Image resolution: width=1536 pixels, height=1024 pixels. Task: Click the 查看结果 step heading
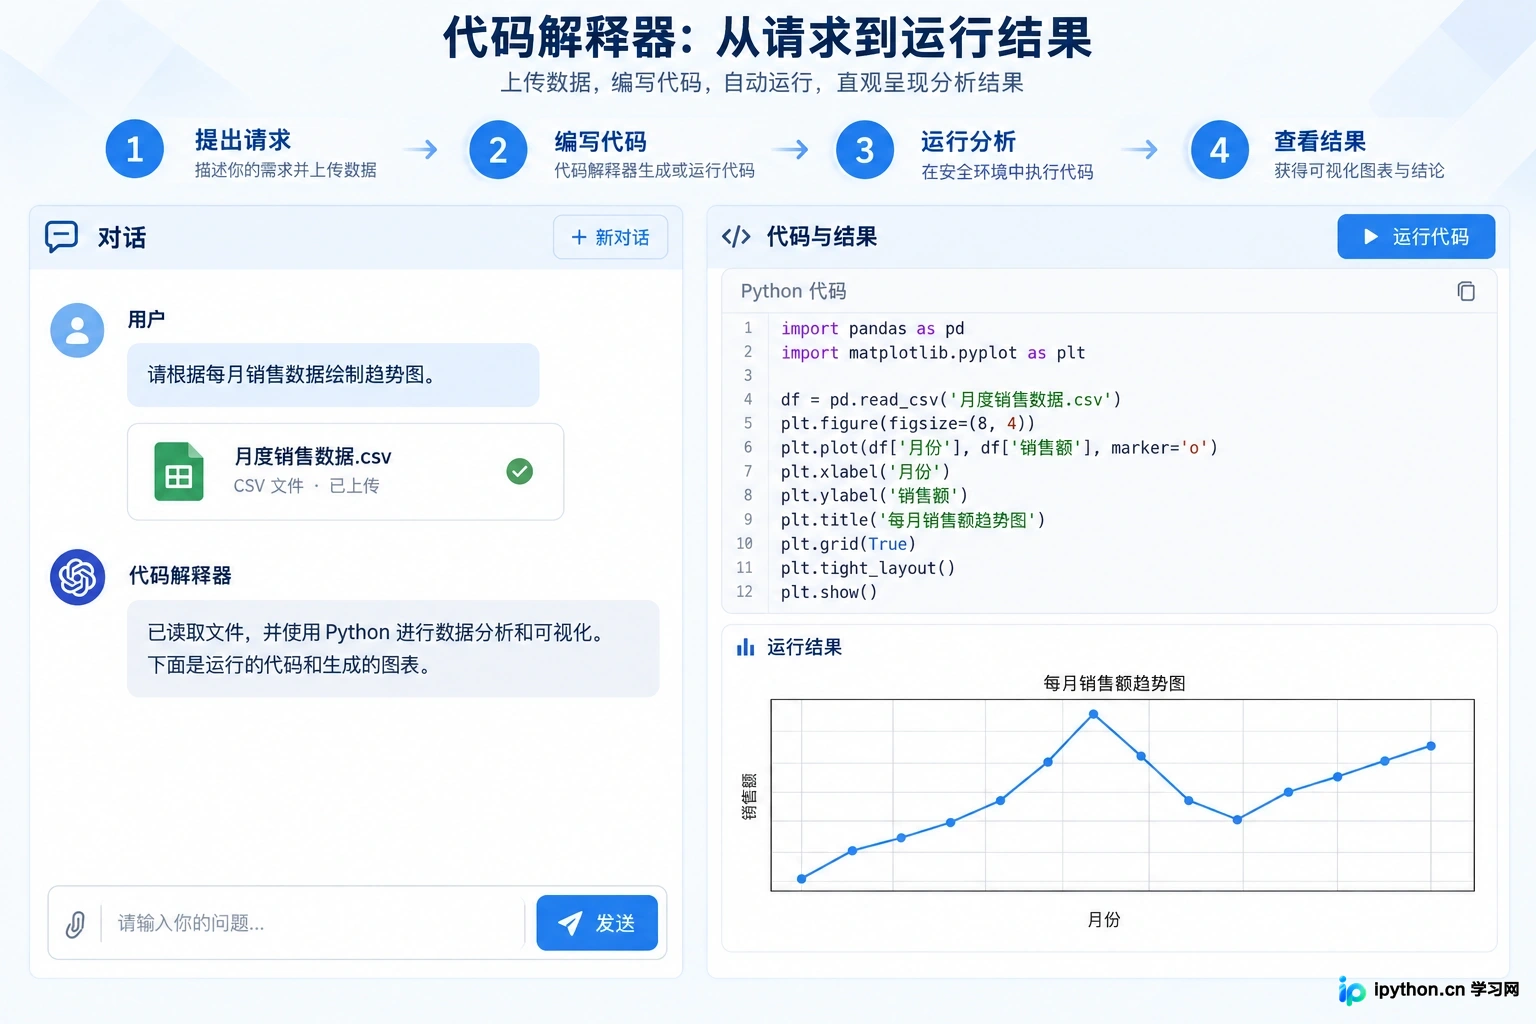pos(1320,142)
